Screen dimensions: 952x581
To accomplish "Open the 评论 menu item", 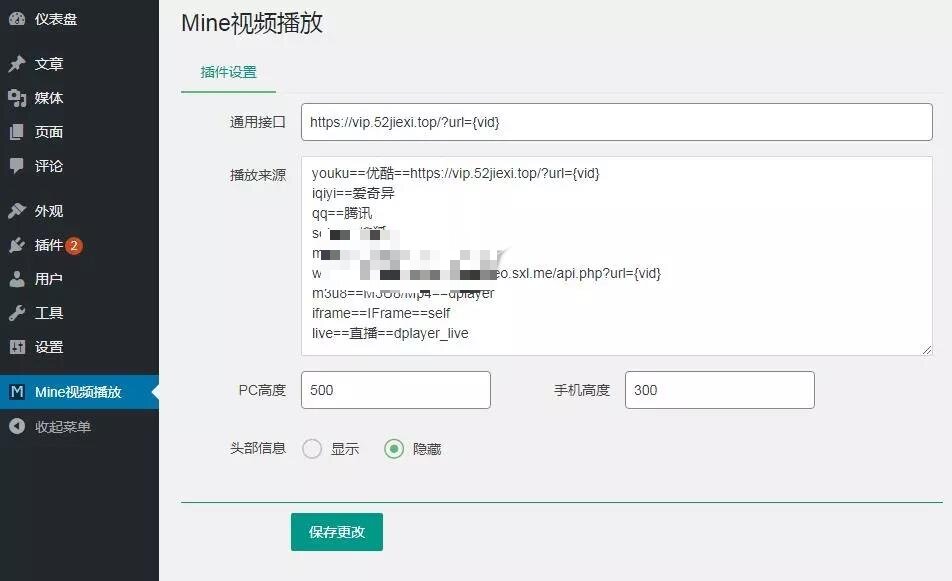I will (x=80, y=166).
